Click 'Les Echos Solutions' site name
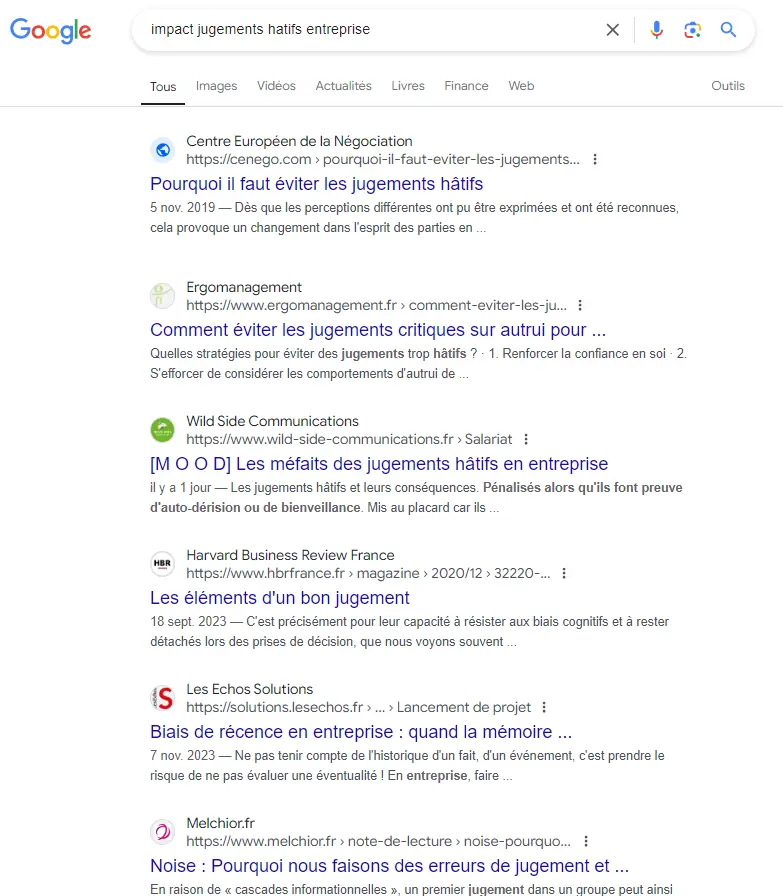 click(249, 689)
